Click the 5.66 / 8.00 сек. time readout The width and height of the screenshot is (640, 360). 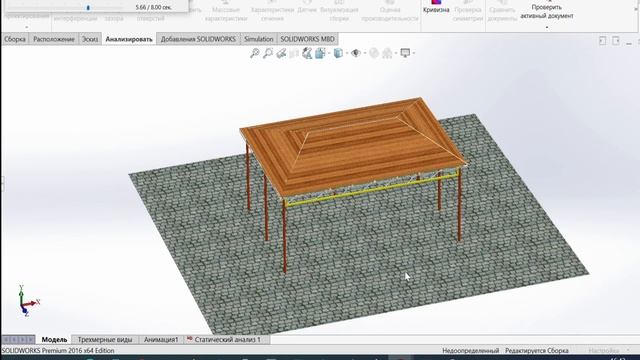coord(153,7)
